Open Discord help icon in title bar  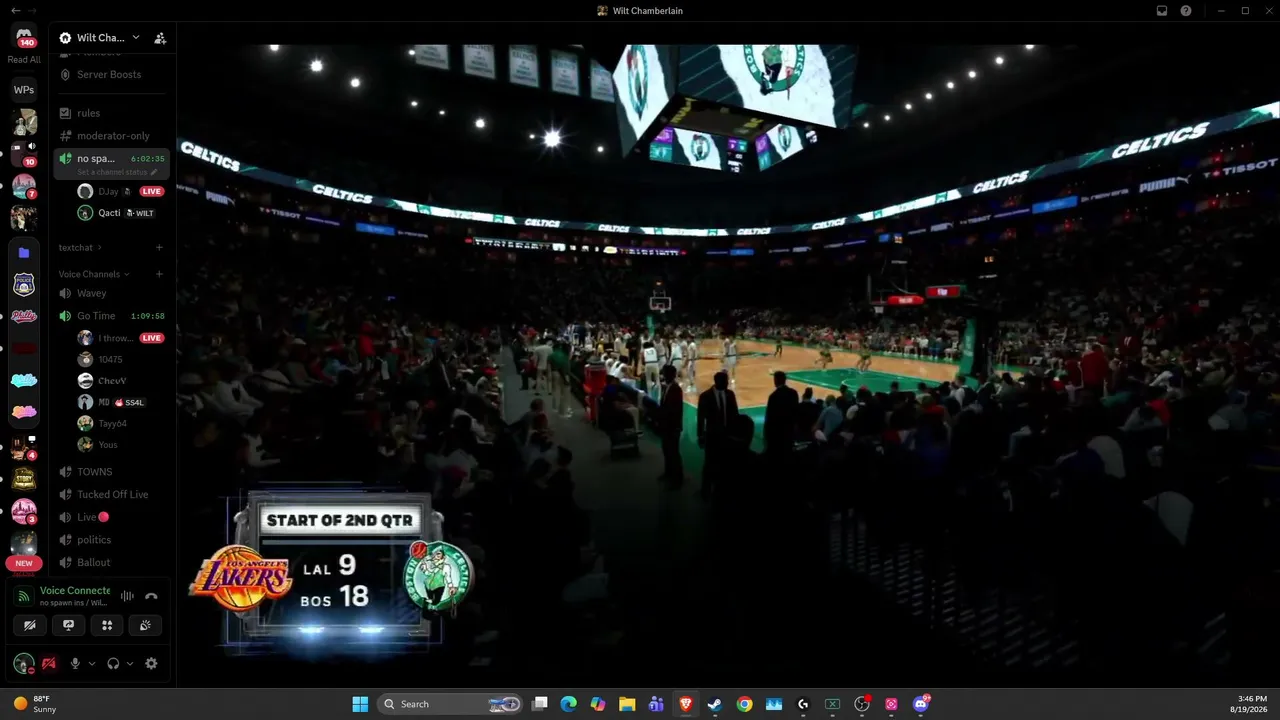pyautogui.click(x=1186, y=11)
